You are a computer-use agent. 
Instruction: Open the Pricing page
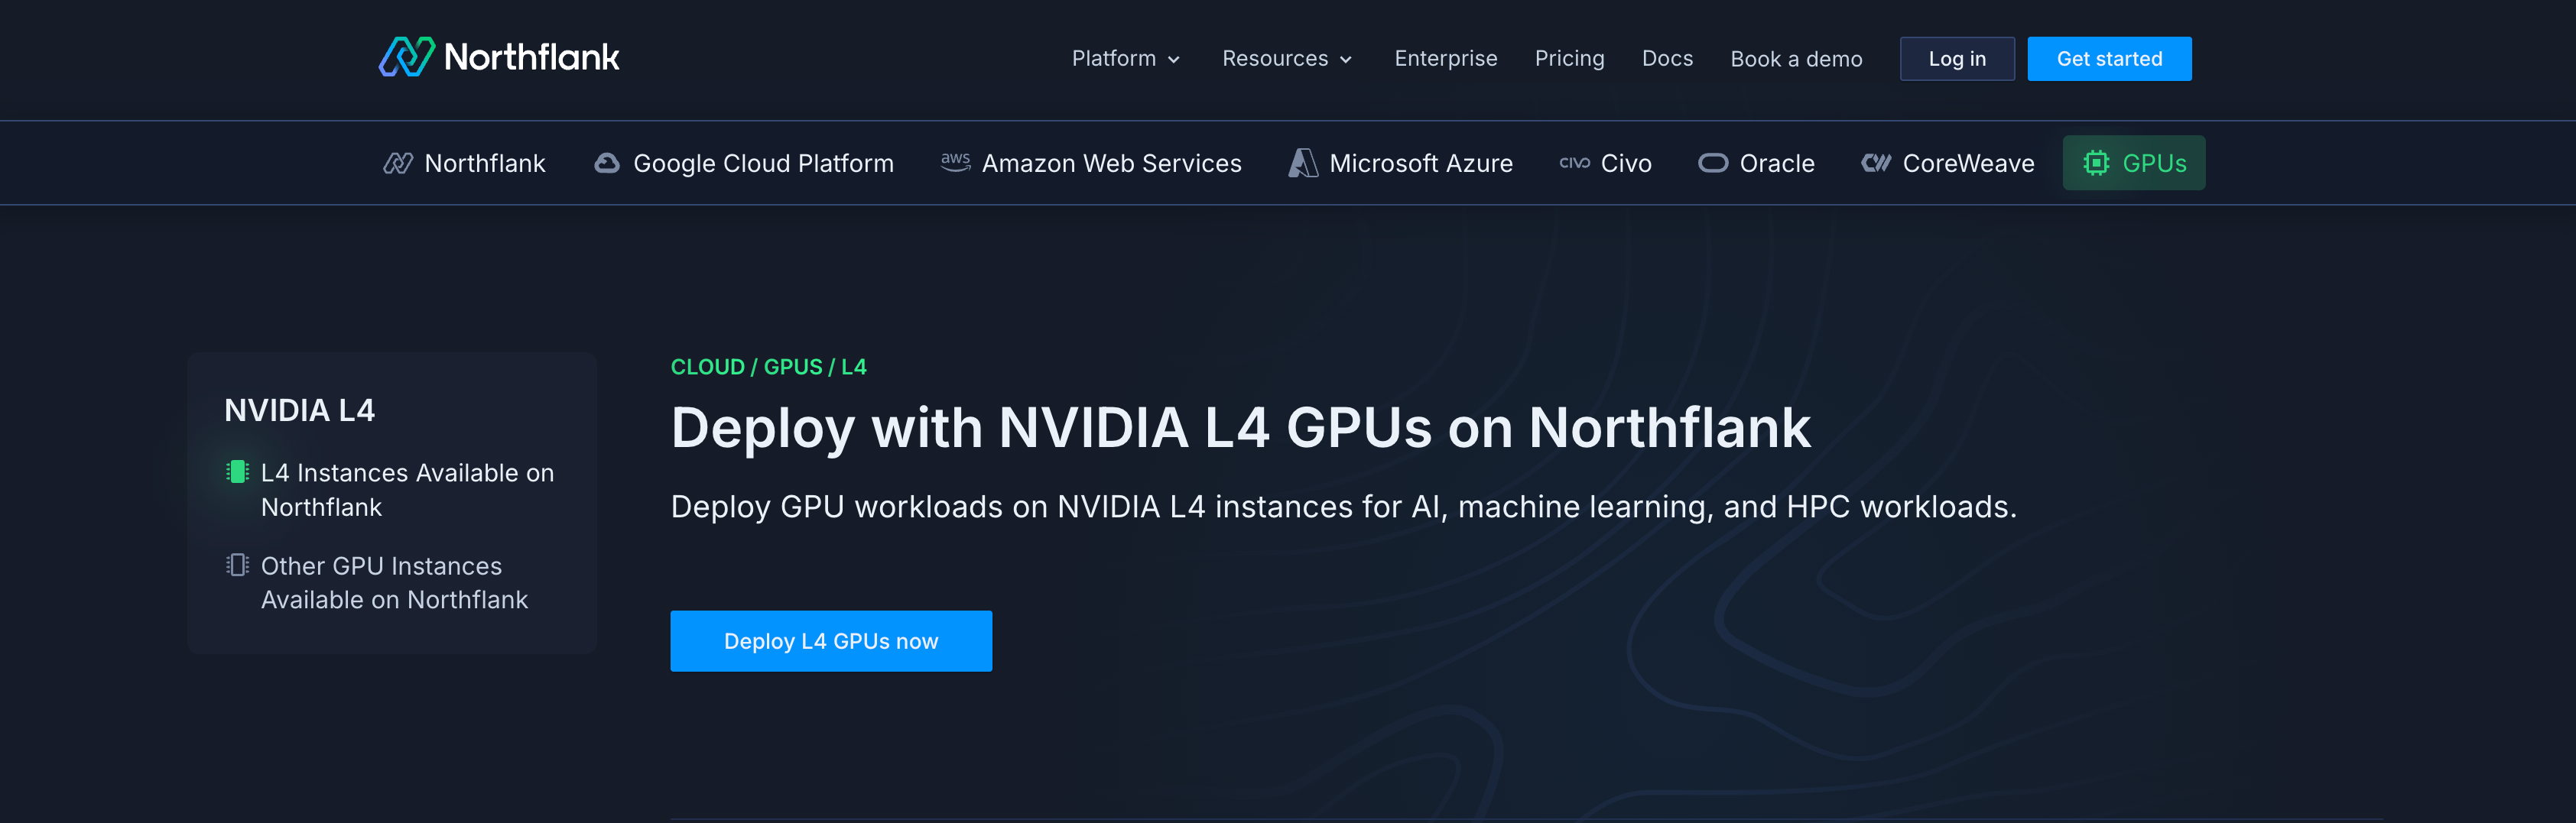tap(1569, 59)
